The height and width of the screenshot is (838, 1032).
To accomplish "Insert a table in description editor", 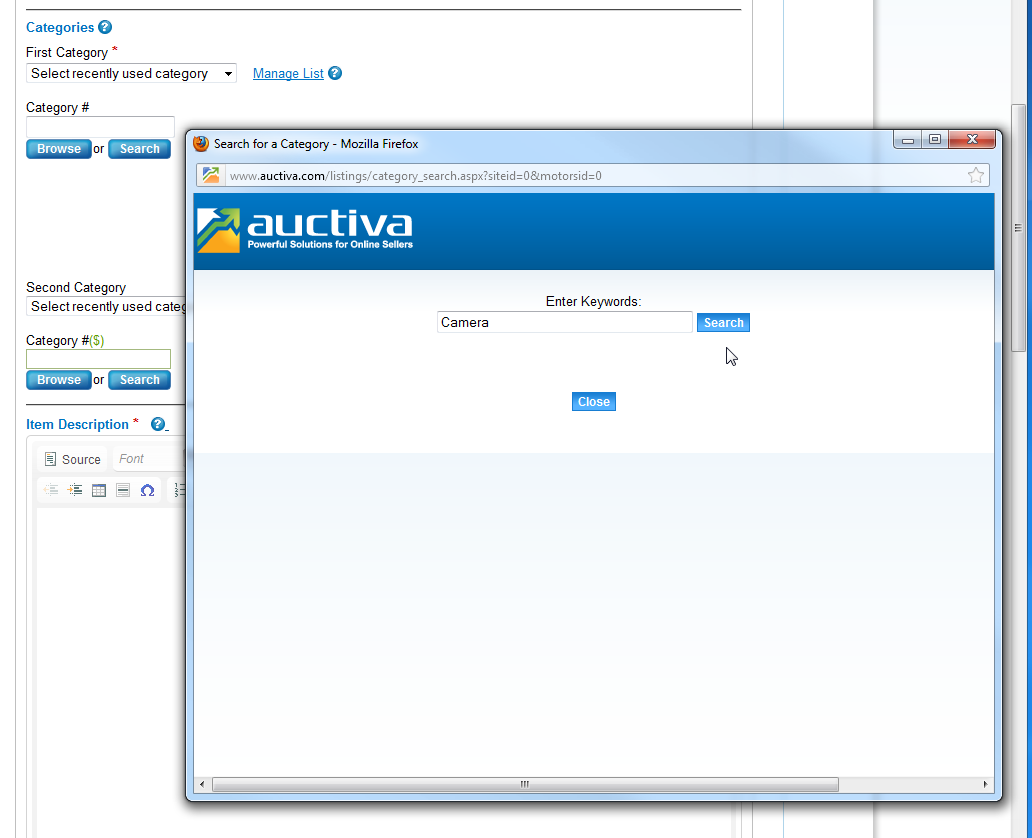I will [99, 490].
